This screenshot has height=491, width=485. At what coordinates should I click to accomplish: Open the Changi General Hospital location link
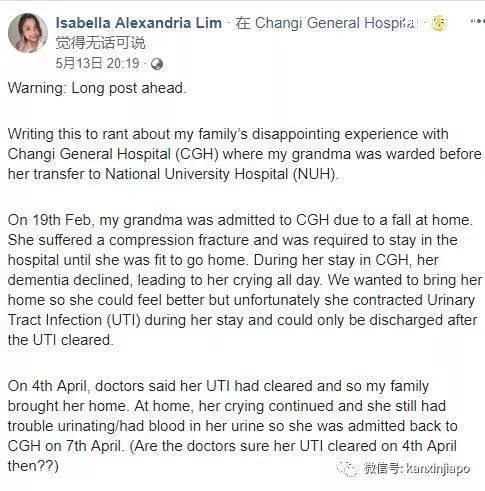point(335,23)
